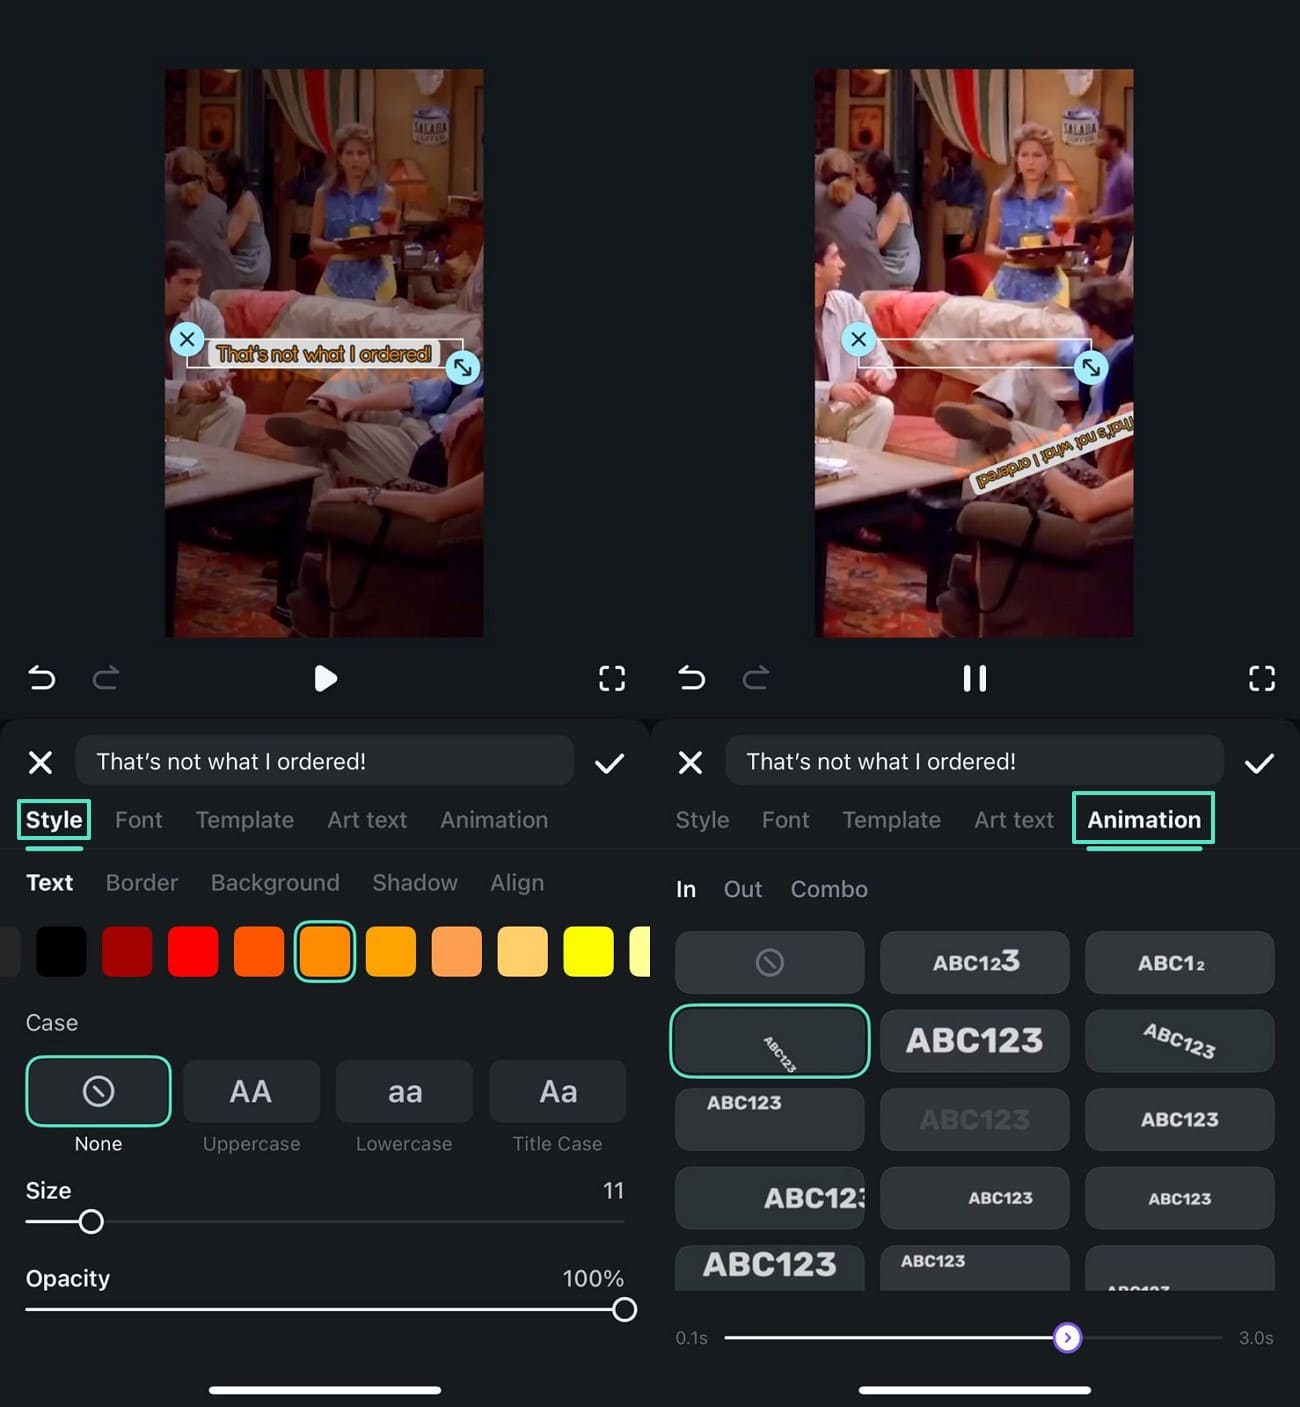Screen dimensions: 1300x1407
Task: Pick the selected orange swatch
Action: pyautogui.click(x=325, y=951)
